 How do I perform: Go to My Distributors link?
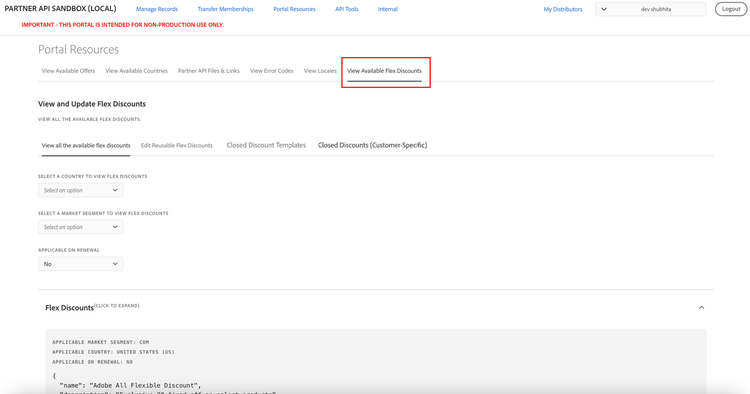pos(562,9)
